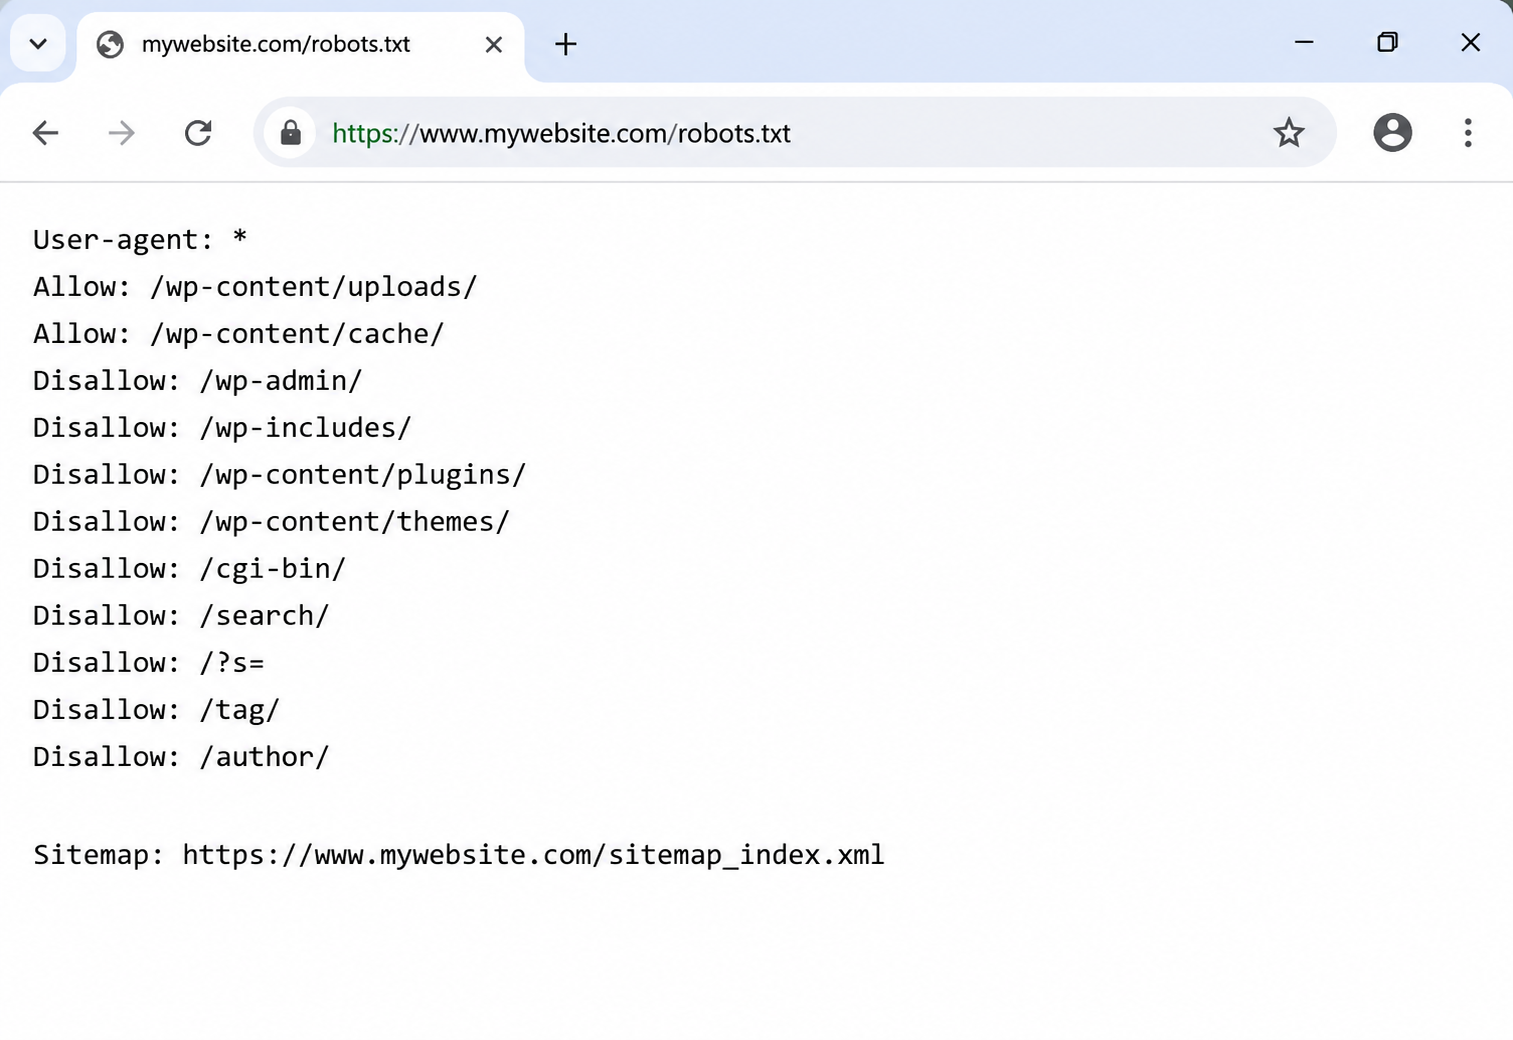
Task: Click the 'User-agent: *' line
Action: click(x=140, y=240)
